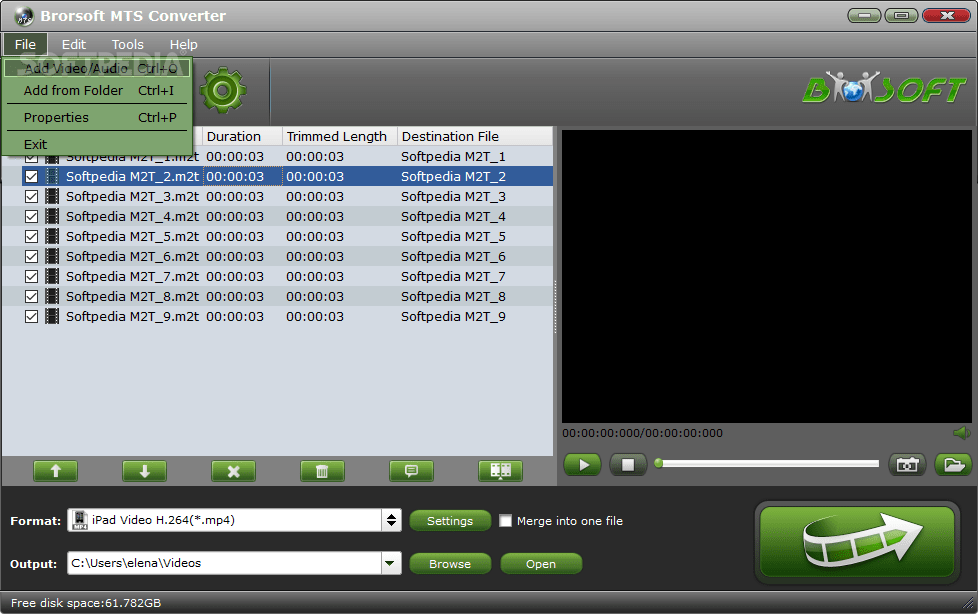The height and width of the screenshot is (614, 978).
Task: Select the Softpedia M2T_8.m2t file name
Action: (132, 296)
